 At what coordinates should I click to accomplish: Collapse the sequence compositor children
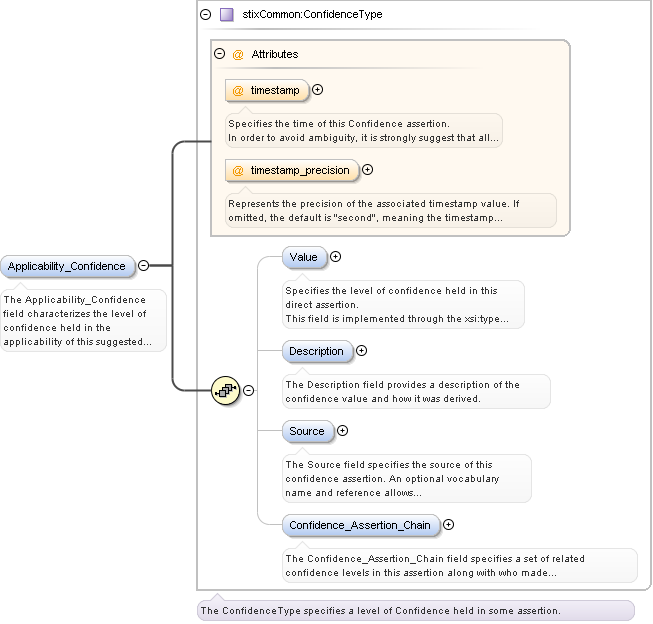pyautogui.click(x=248, y=390)
